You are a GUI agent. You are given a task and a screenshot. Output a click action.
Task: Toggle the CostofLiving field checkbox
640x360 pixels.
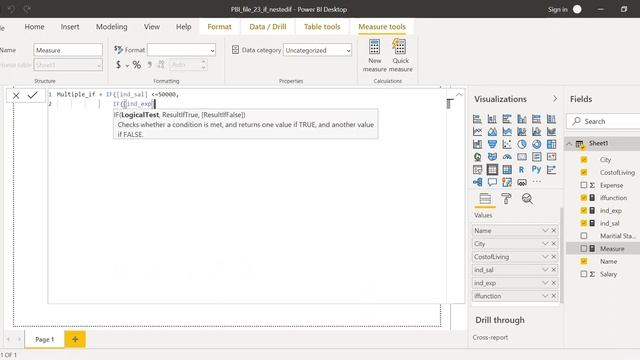coord(584,172)
